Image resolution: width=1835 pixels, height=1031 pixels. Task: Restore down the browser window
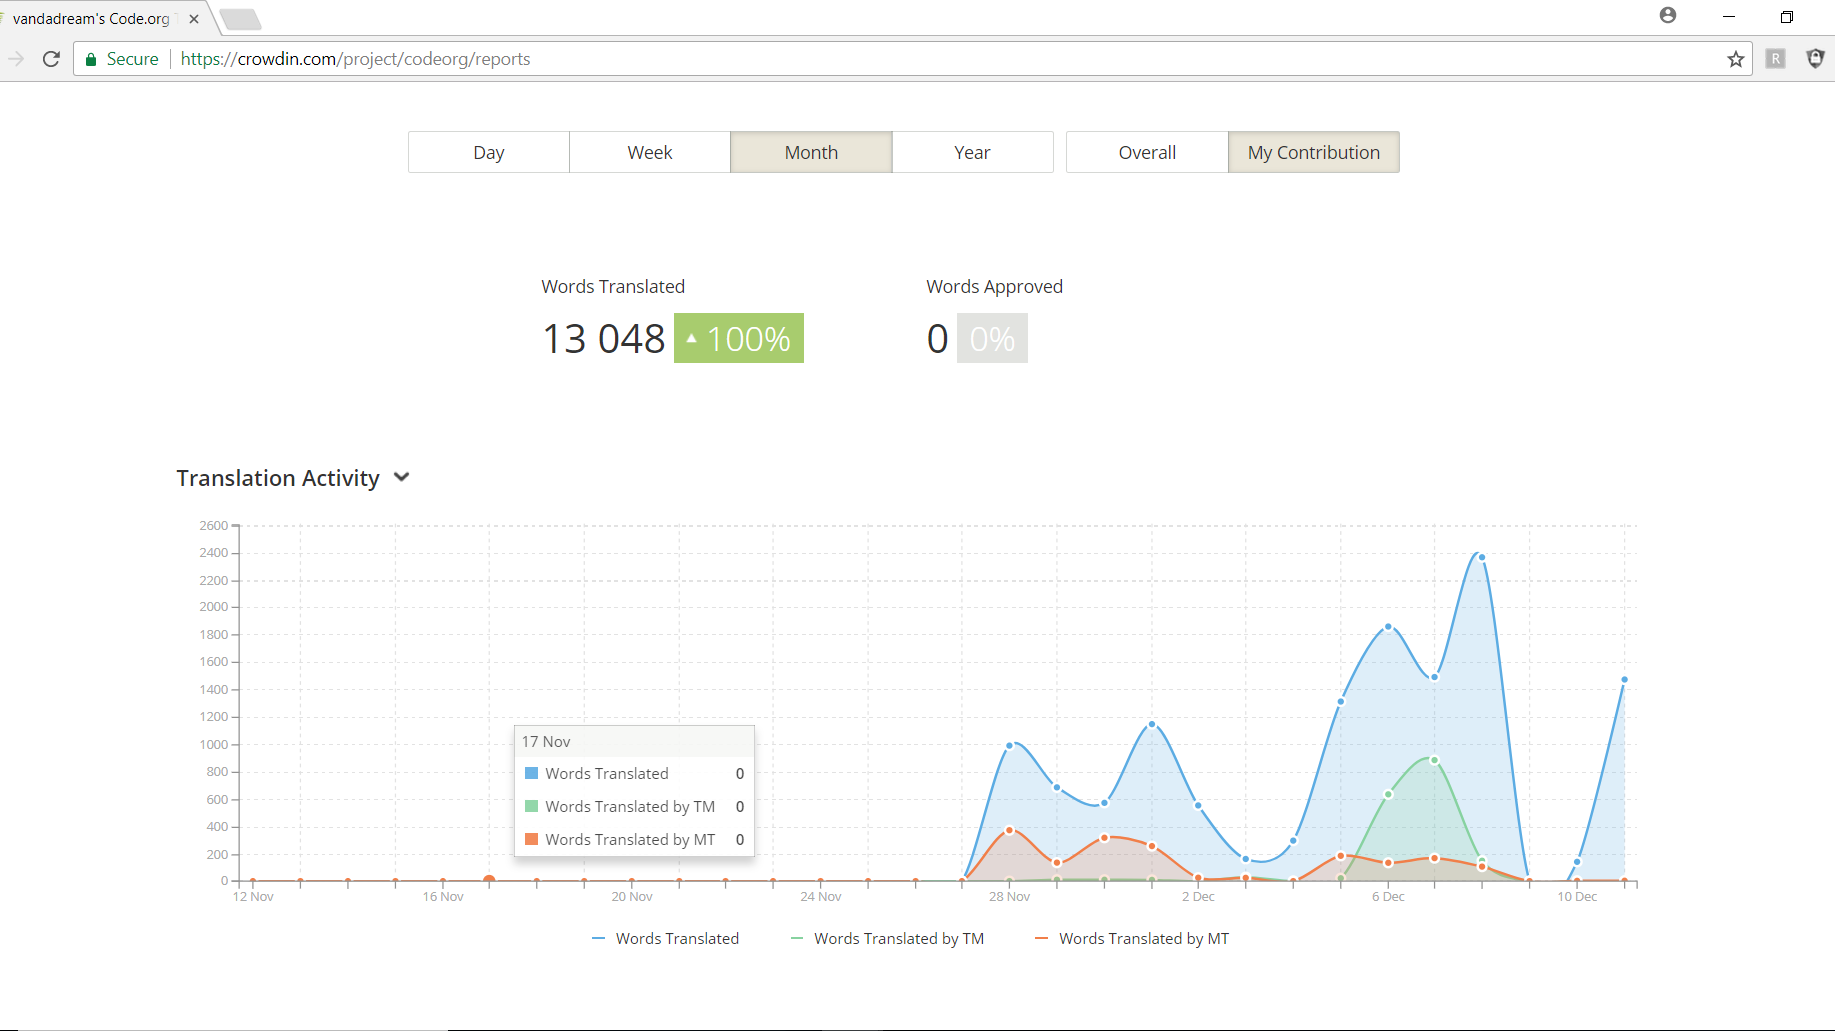tap(1787, 17)
